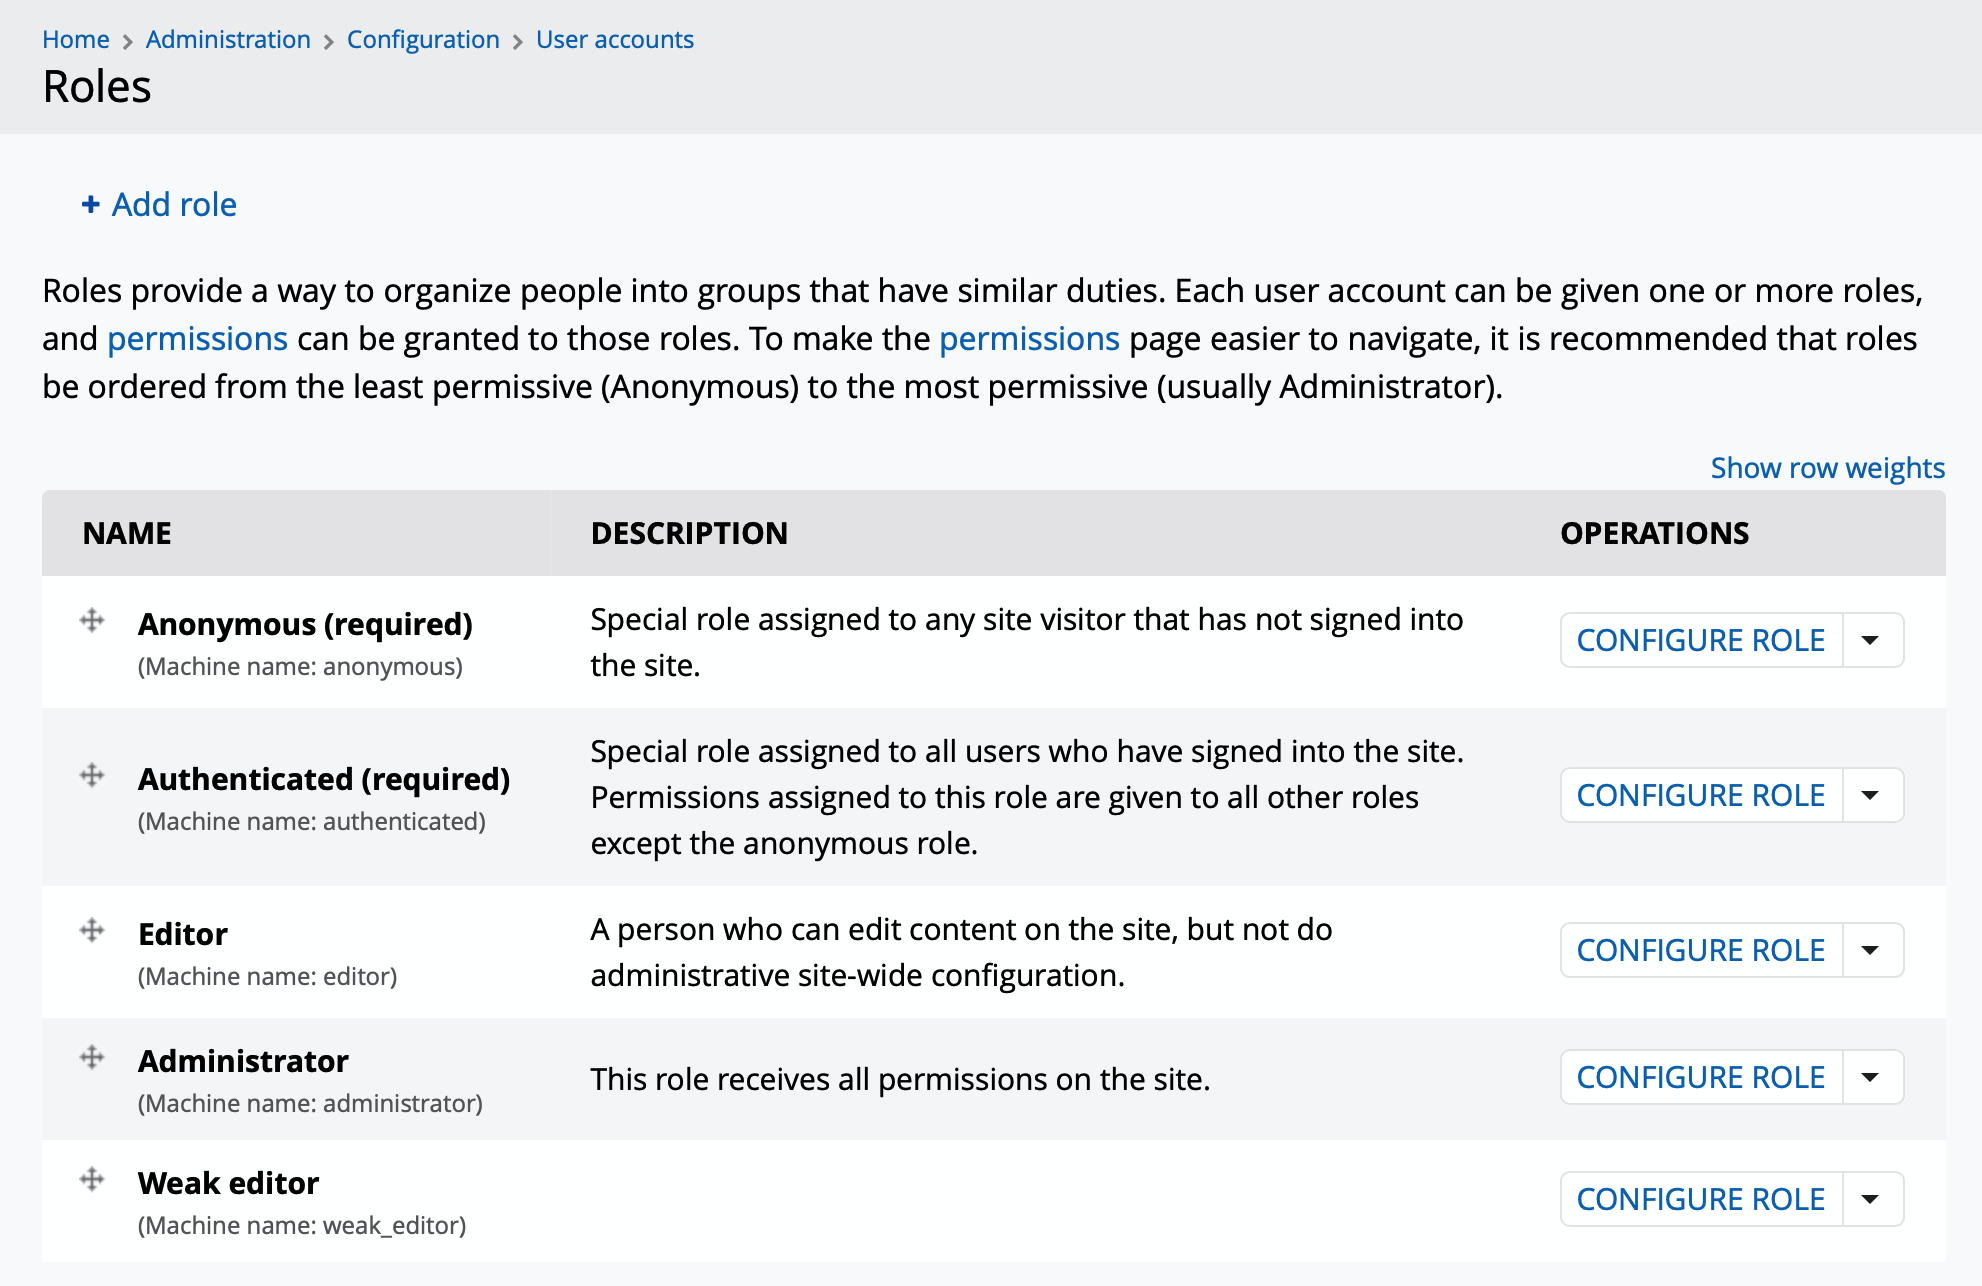
Task: Expand operations dropdown for Anonymous role
Action: tap(1871, 640)
